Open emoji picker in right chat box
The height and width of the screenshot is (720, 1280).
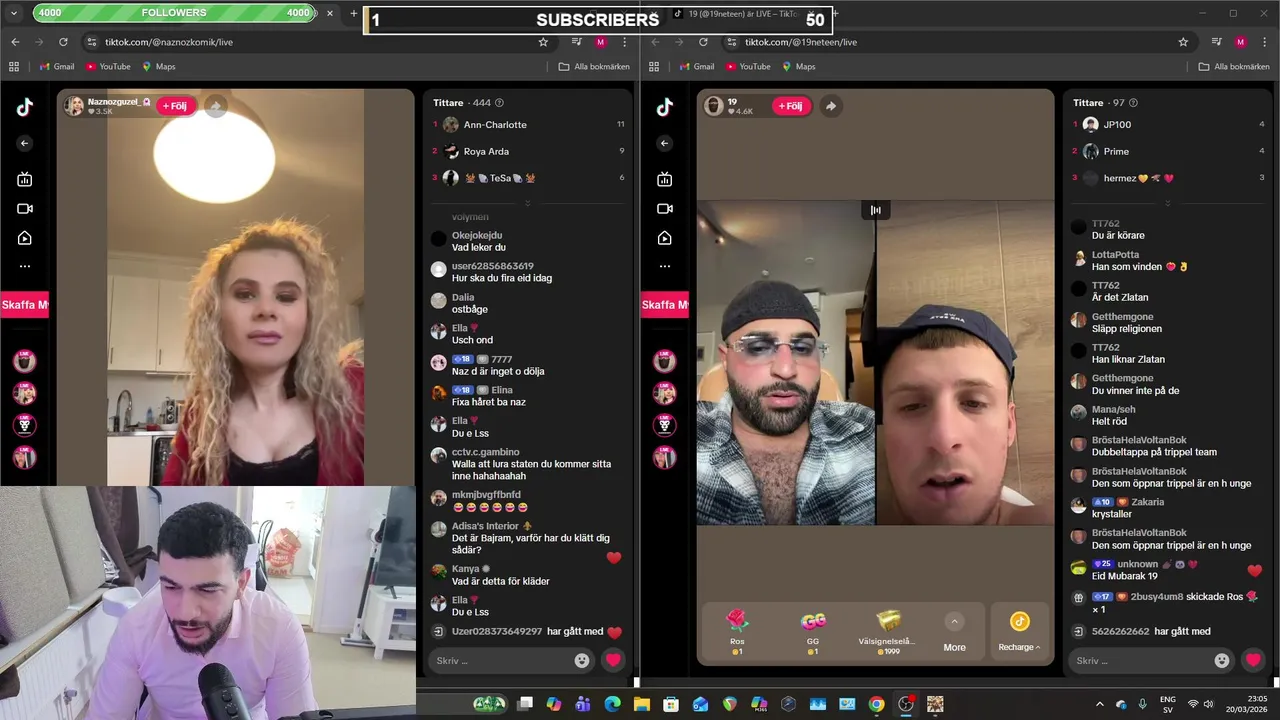click(x=1222, y=660)
